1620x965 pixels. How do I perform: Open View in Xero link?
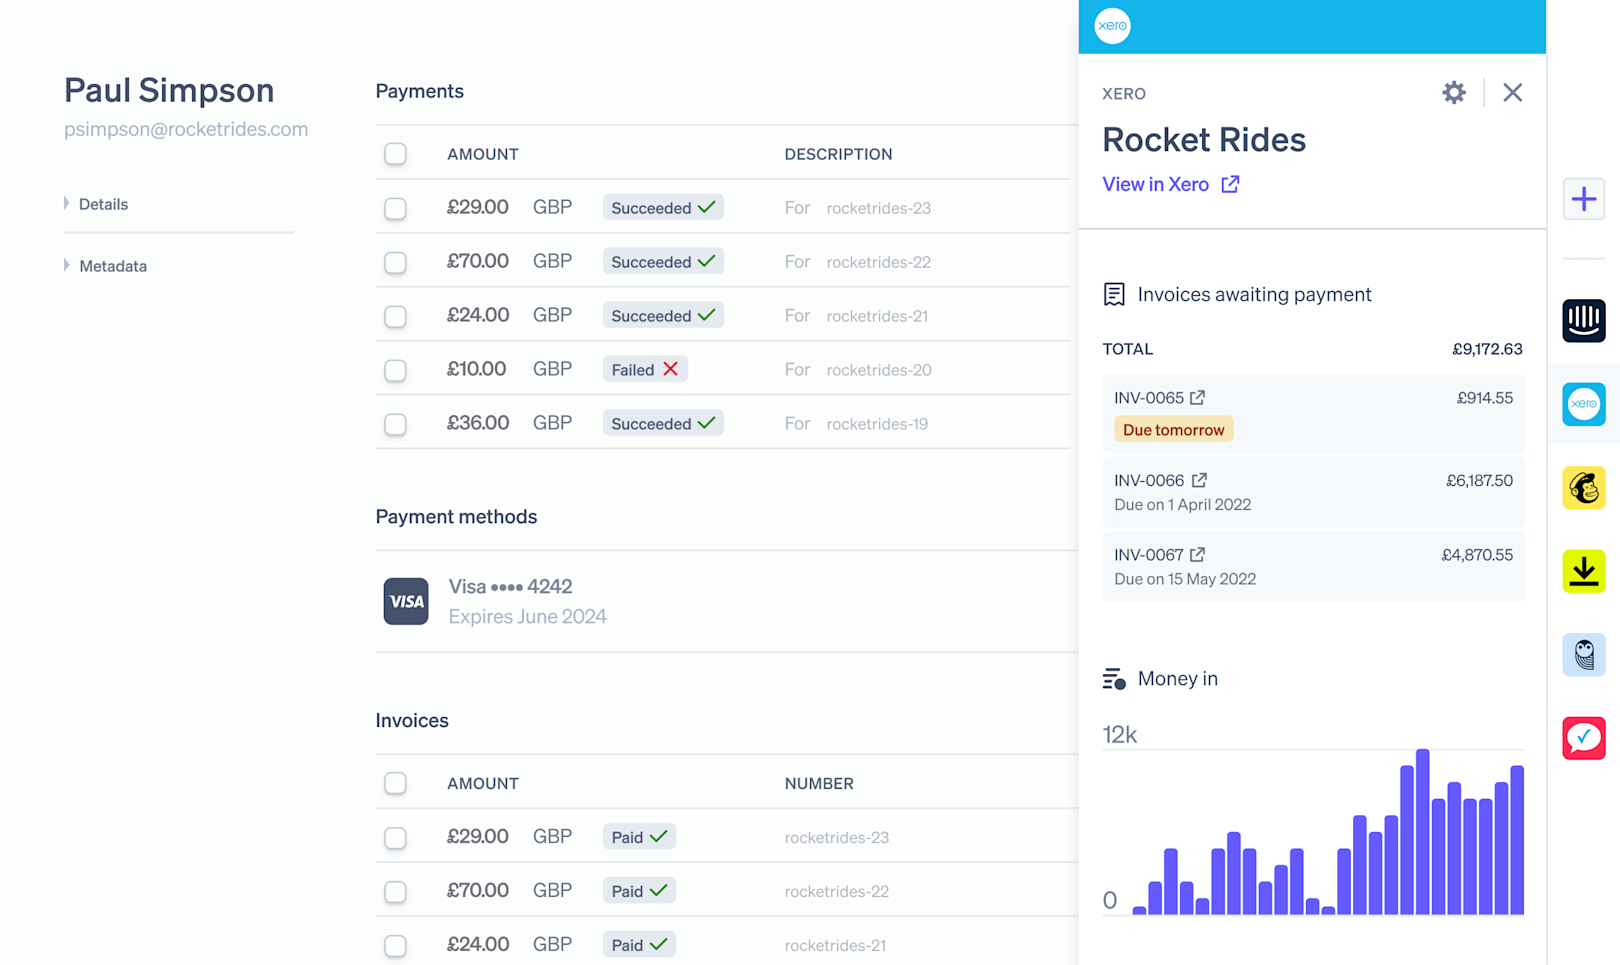click(1155, 184)
